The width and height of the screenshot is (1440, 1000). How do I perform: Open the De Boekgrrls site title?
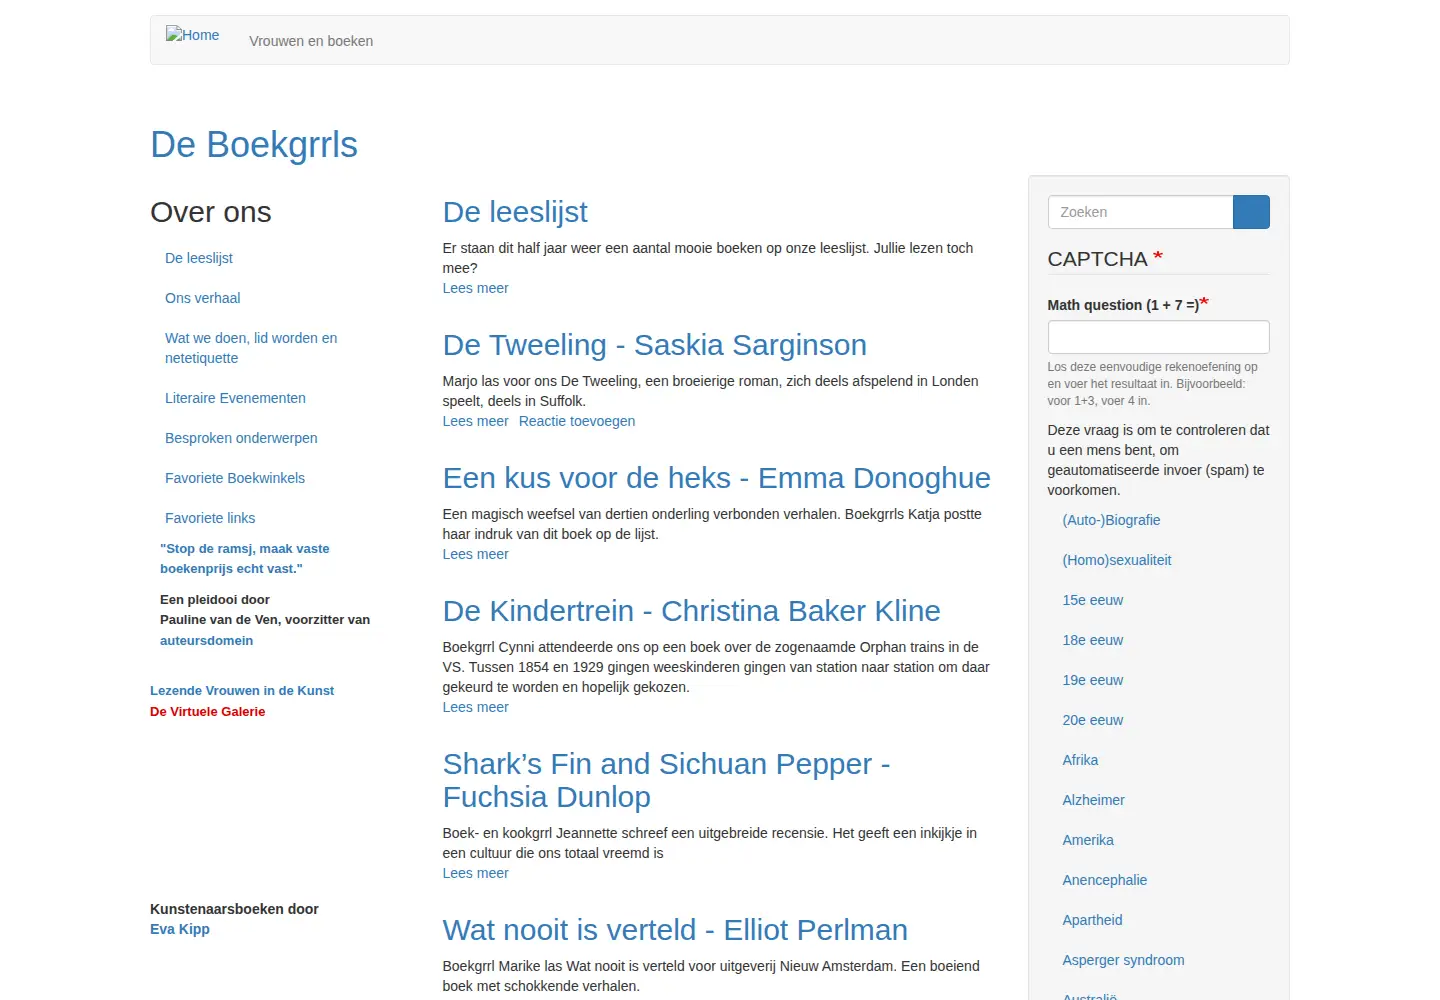pyautogui.click(x=254, y=145)
